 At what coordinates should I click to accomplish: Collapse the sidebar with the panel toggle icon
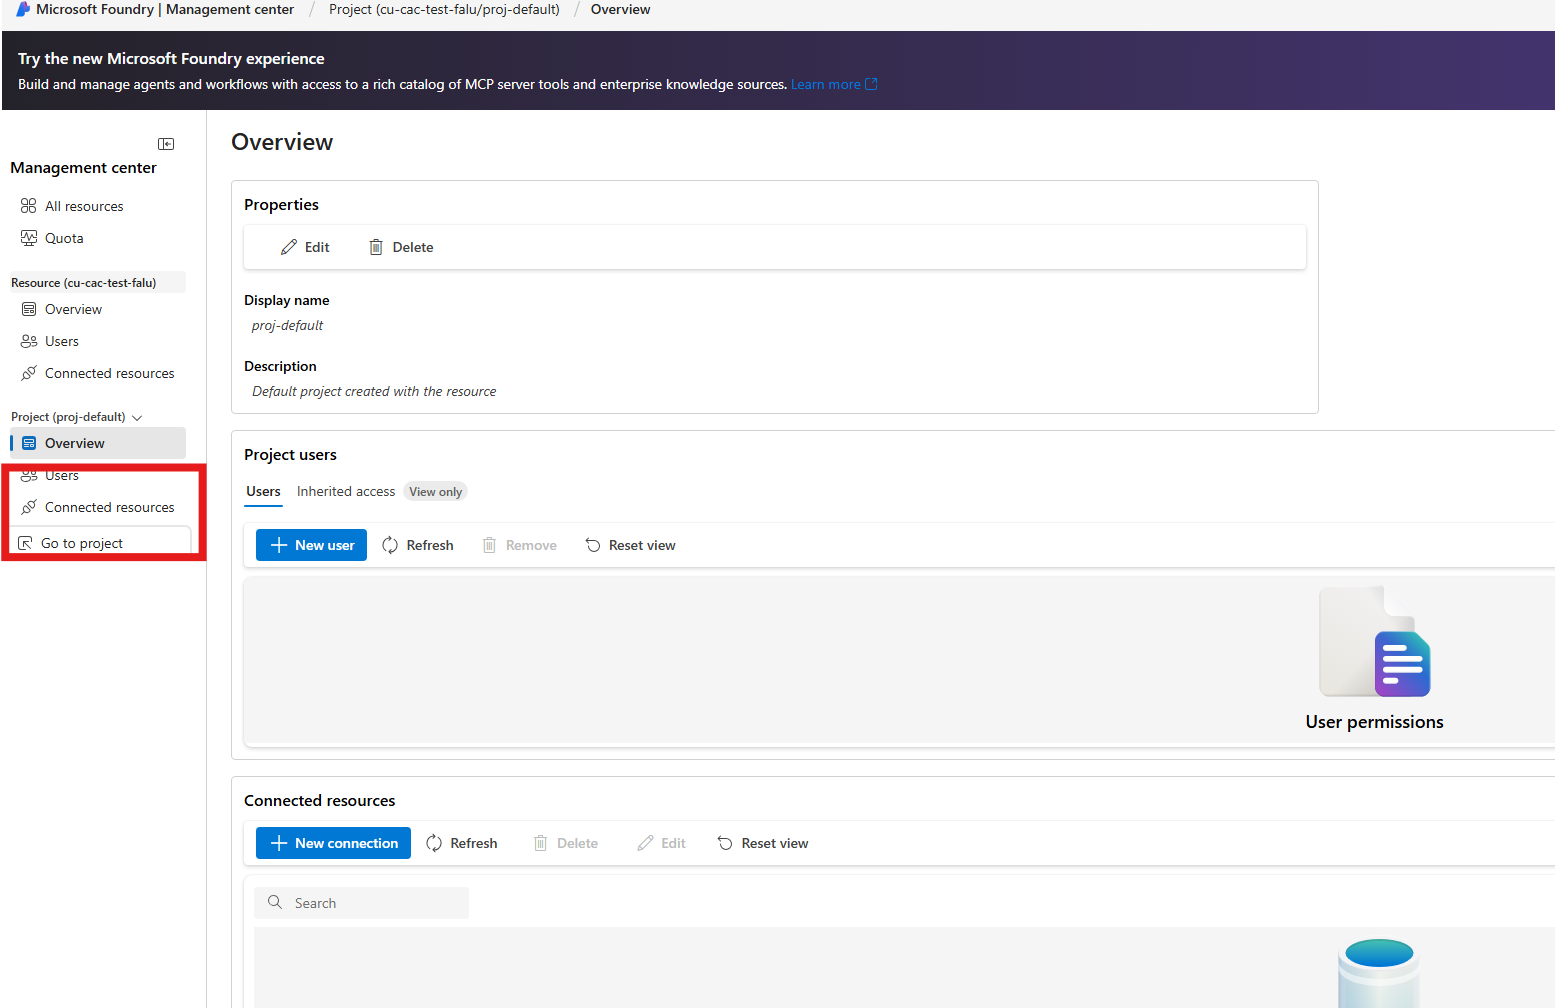click(x=166, y=144)
